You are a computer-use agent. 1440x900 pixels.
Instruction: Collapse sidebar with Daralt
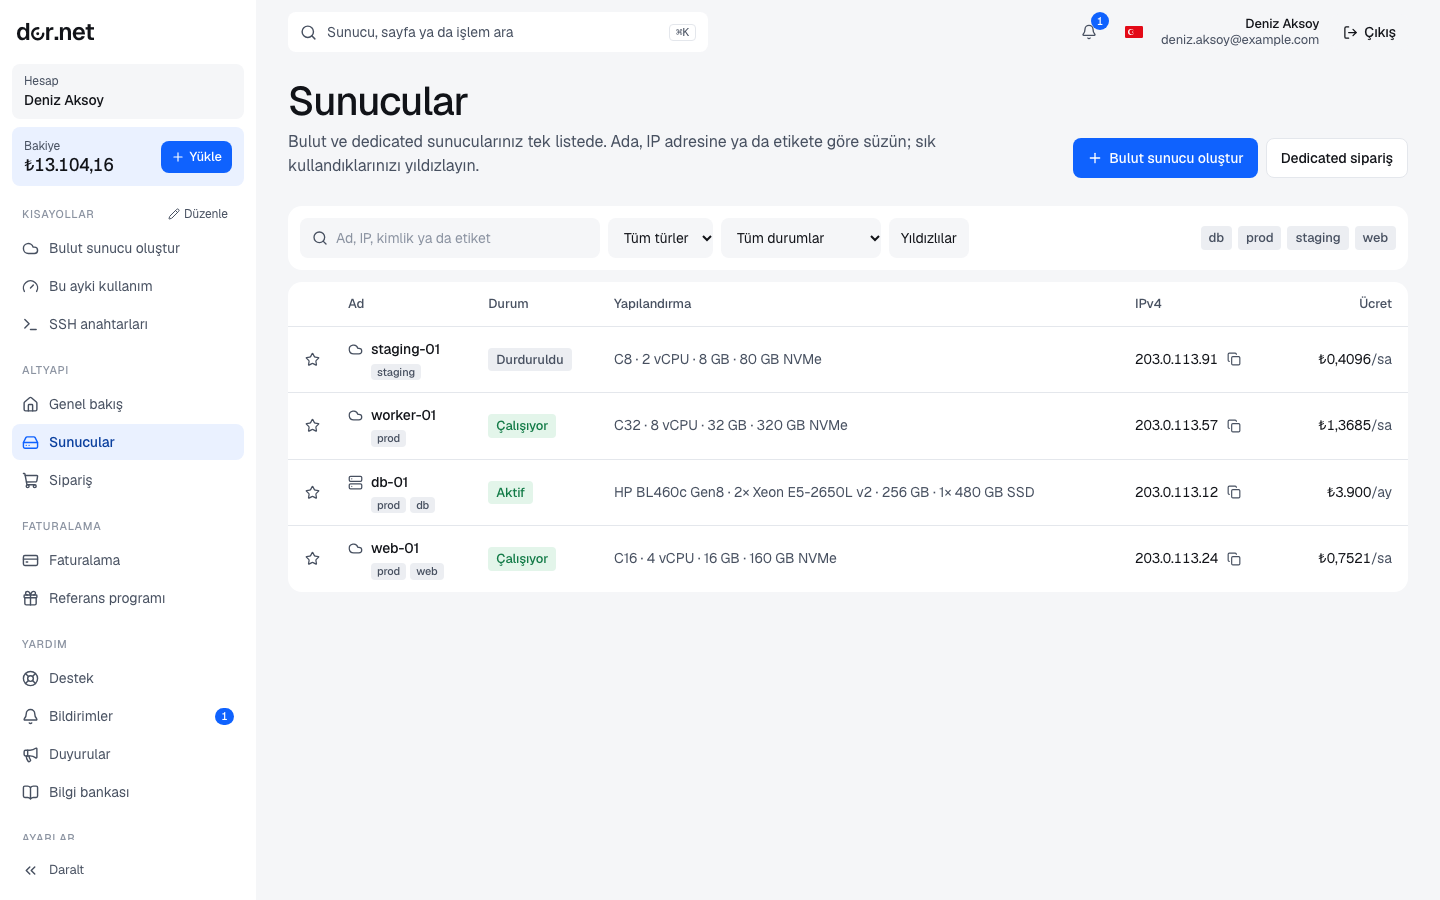[128, 870]
